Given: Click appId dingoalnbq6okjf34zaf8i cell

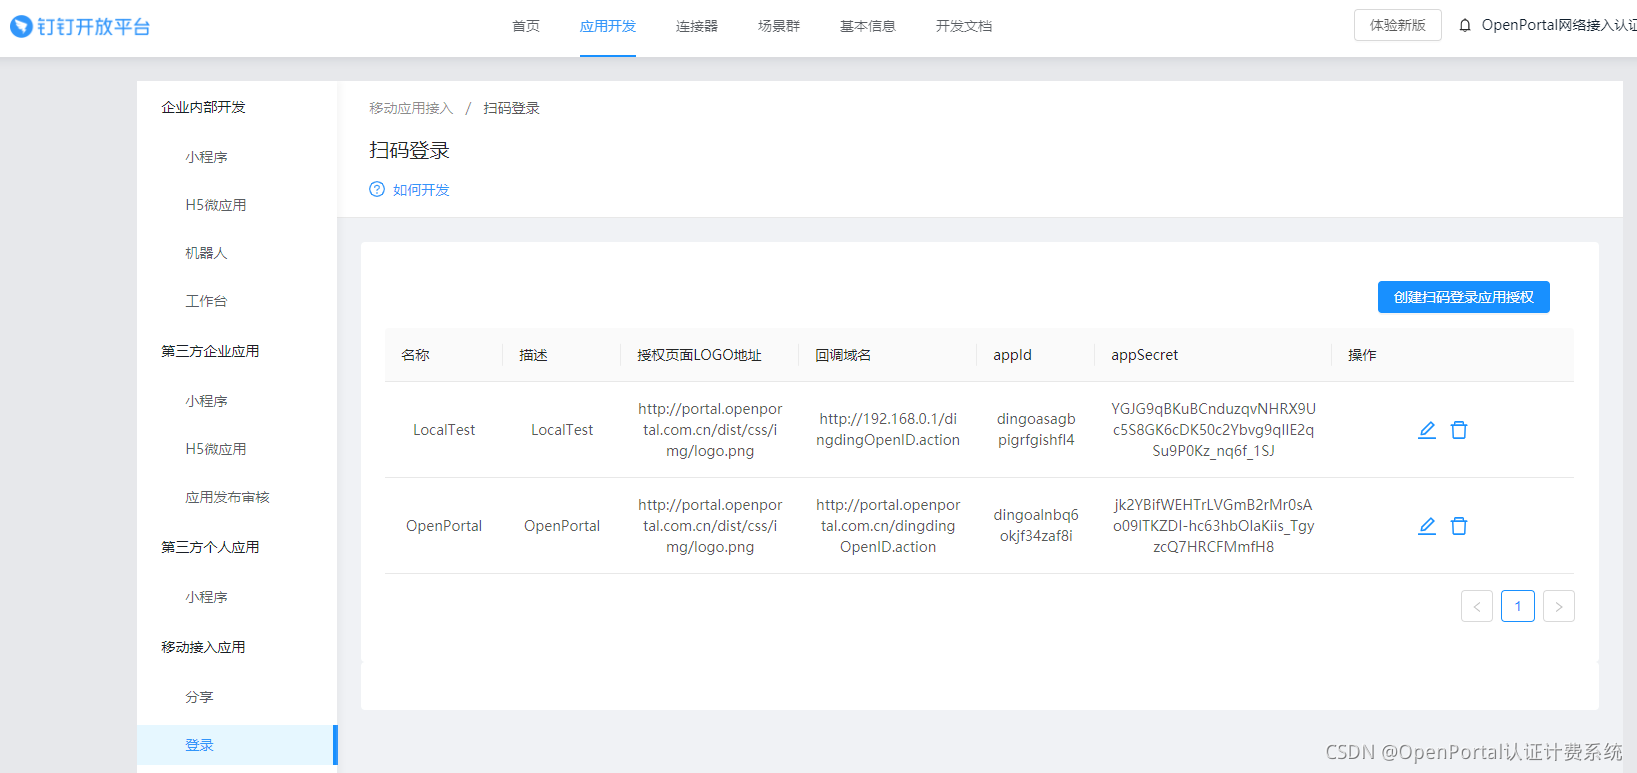Looking at the screenshot, I should click(x=1036, y=525).
